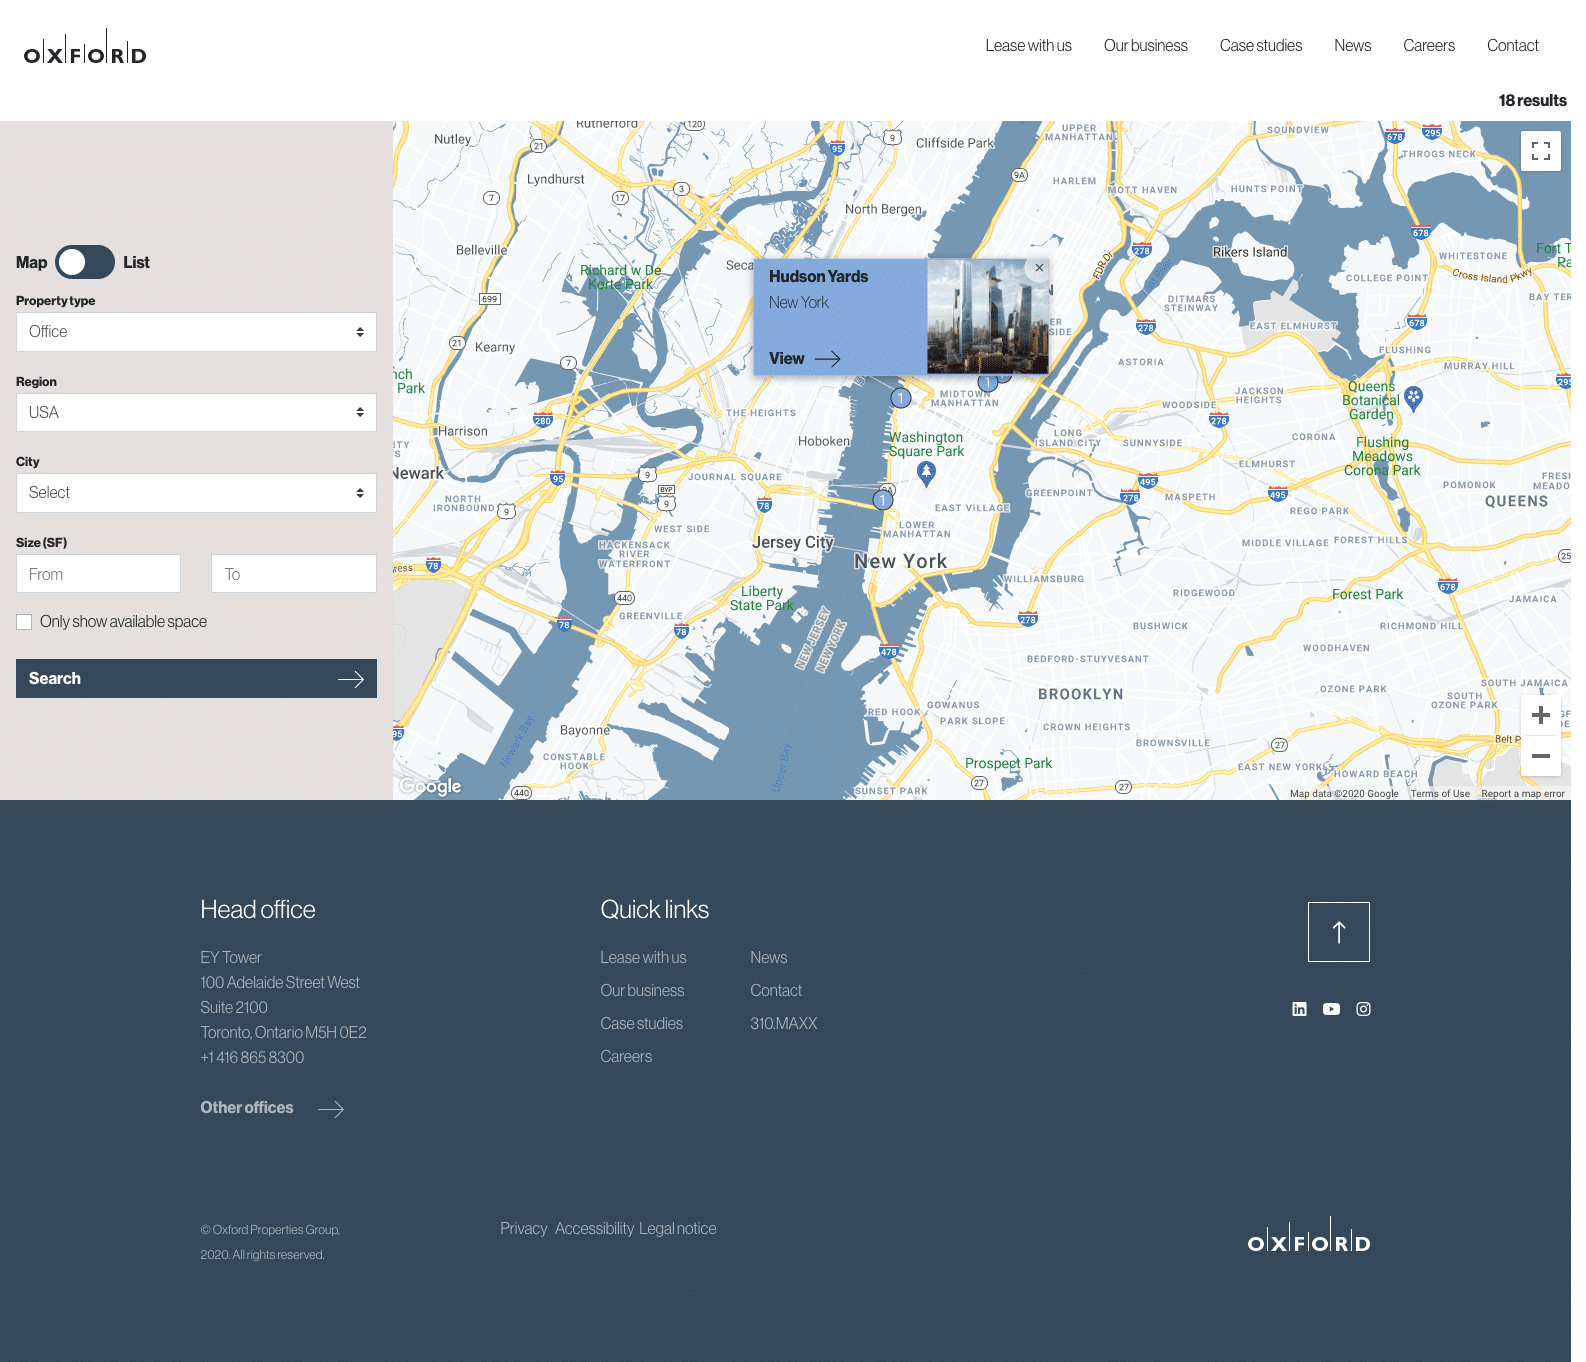Open the Privacy link
Viewport: 1586px width, 1362px height.
click(x=524, y=1228)
